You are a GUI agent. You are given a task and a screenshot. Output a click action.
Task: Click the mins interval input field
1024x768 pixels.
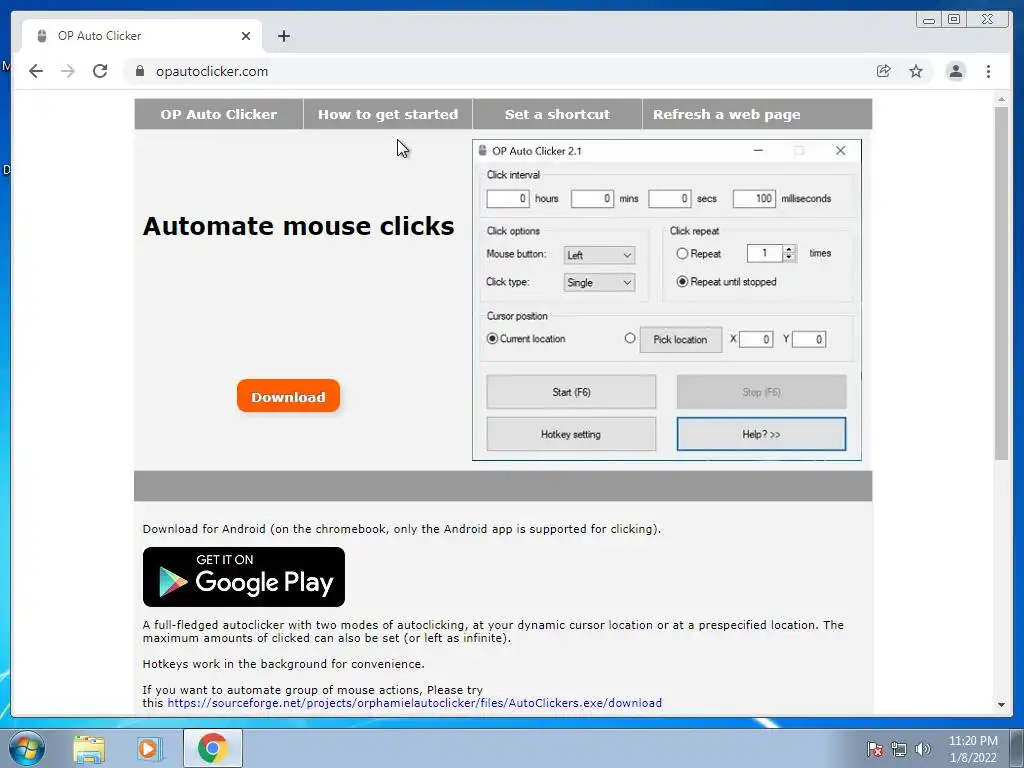point(592,199)
